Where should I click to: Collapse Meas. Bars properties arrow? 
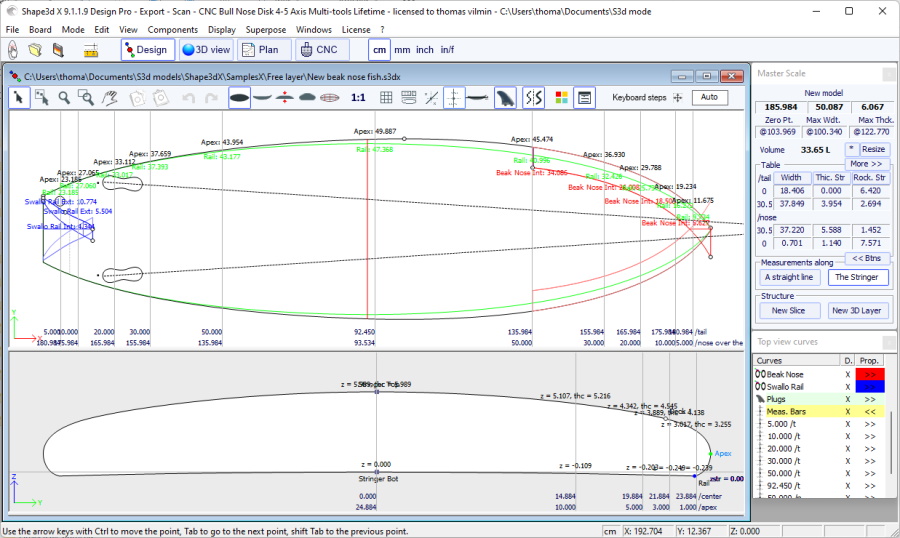870,410
